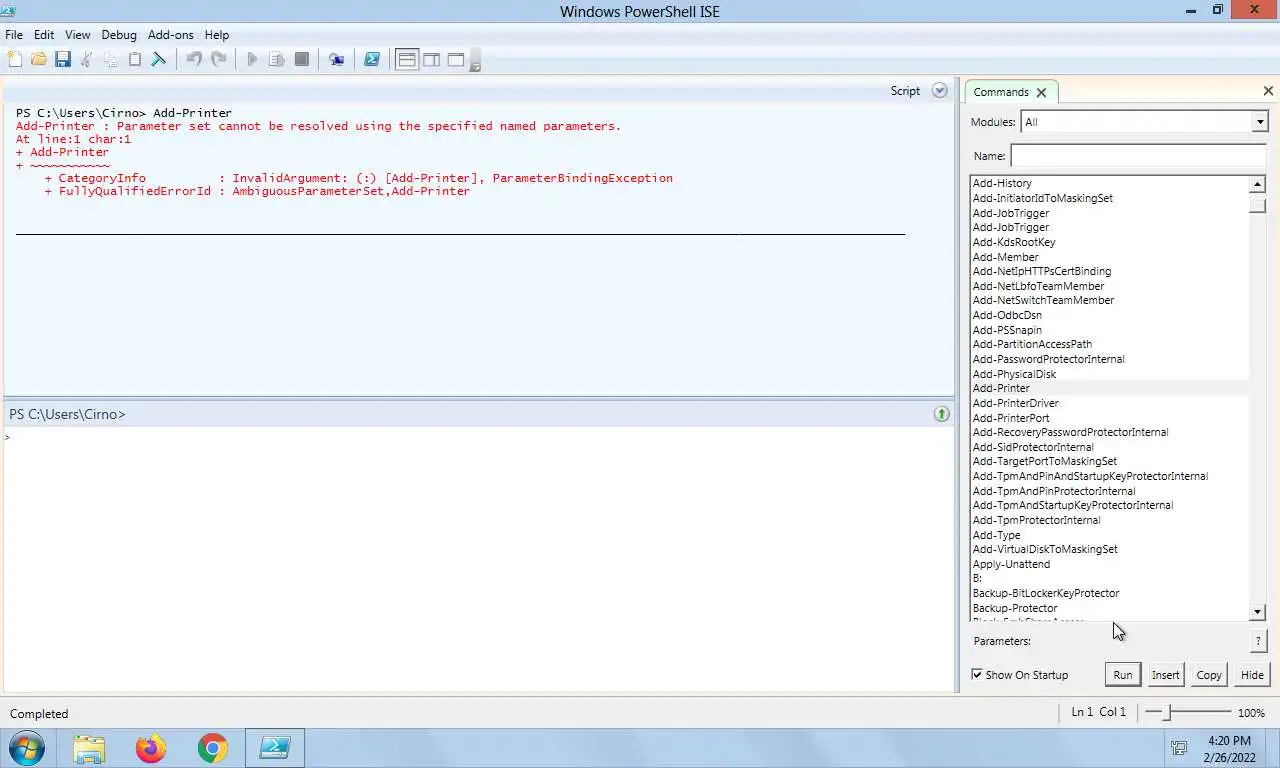
Task: Click the commands list scrollbar down arrow
Action: click(x=1258, y=612)
